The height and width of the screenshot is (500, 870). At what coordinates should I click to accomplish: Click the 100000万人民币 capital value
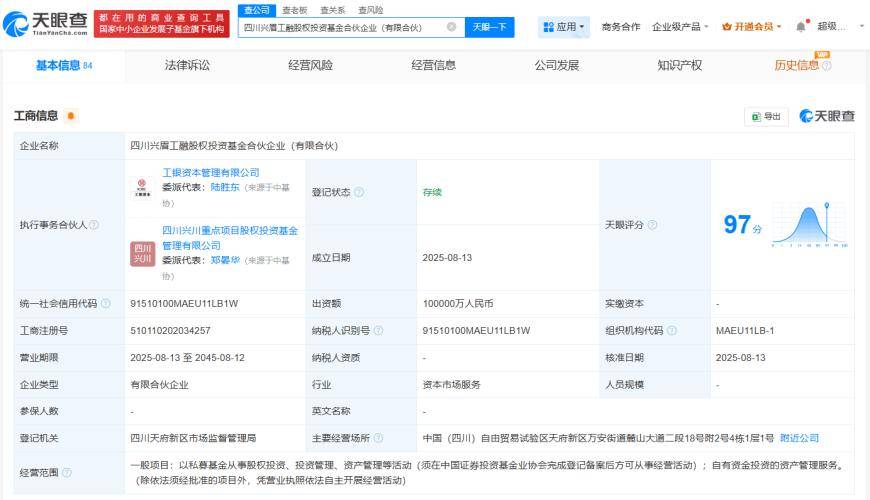[x=458, y=304]
